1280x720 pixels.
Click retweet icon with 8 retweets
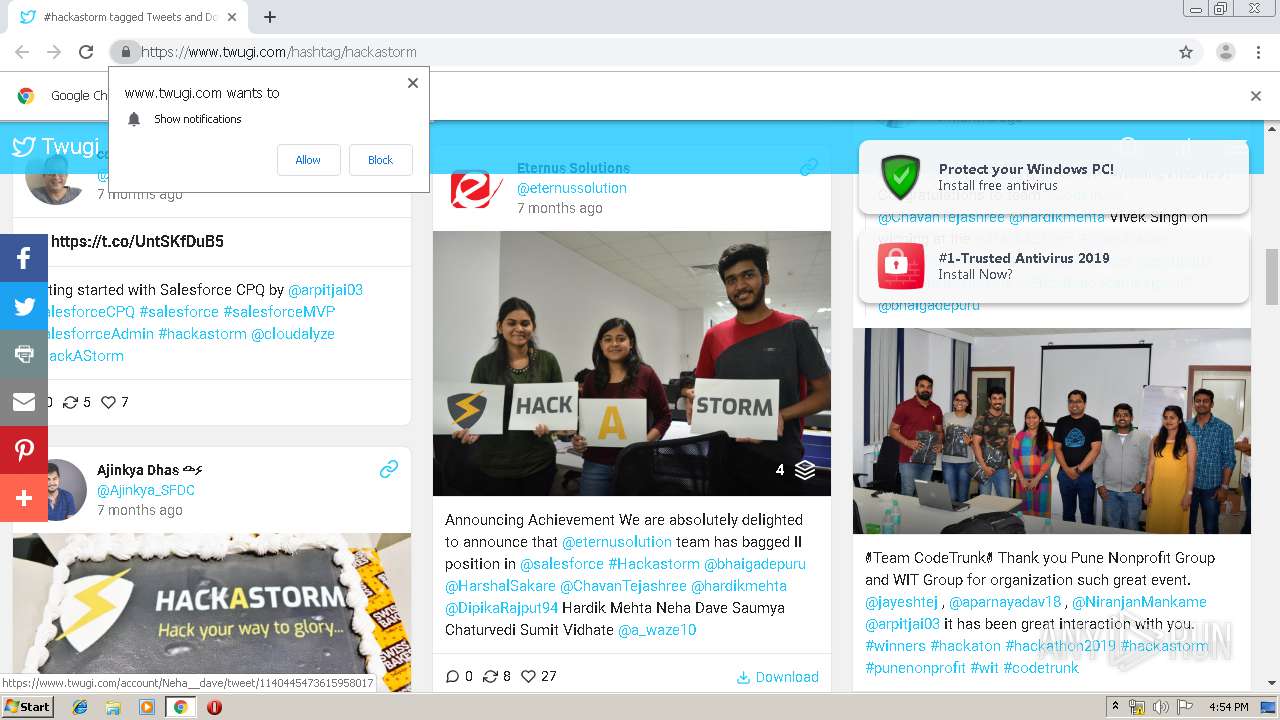tap(490, 676)
